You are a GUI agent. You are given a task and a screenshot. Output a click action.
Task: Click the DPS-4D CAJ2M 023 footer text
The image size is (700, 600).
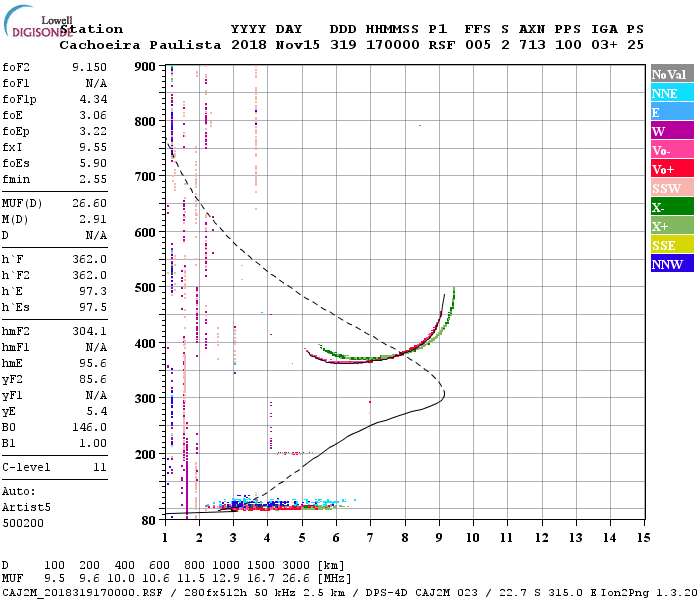tap(421, 592)
